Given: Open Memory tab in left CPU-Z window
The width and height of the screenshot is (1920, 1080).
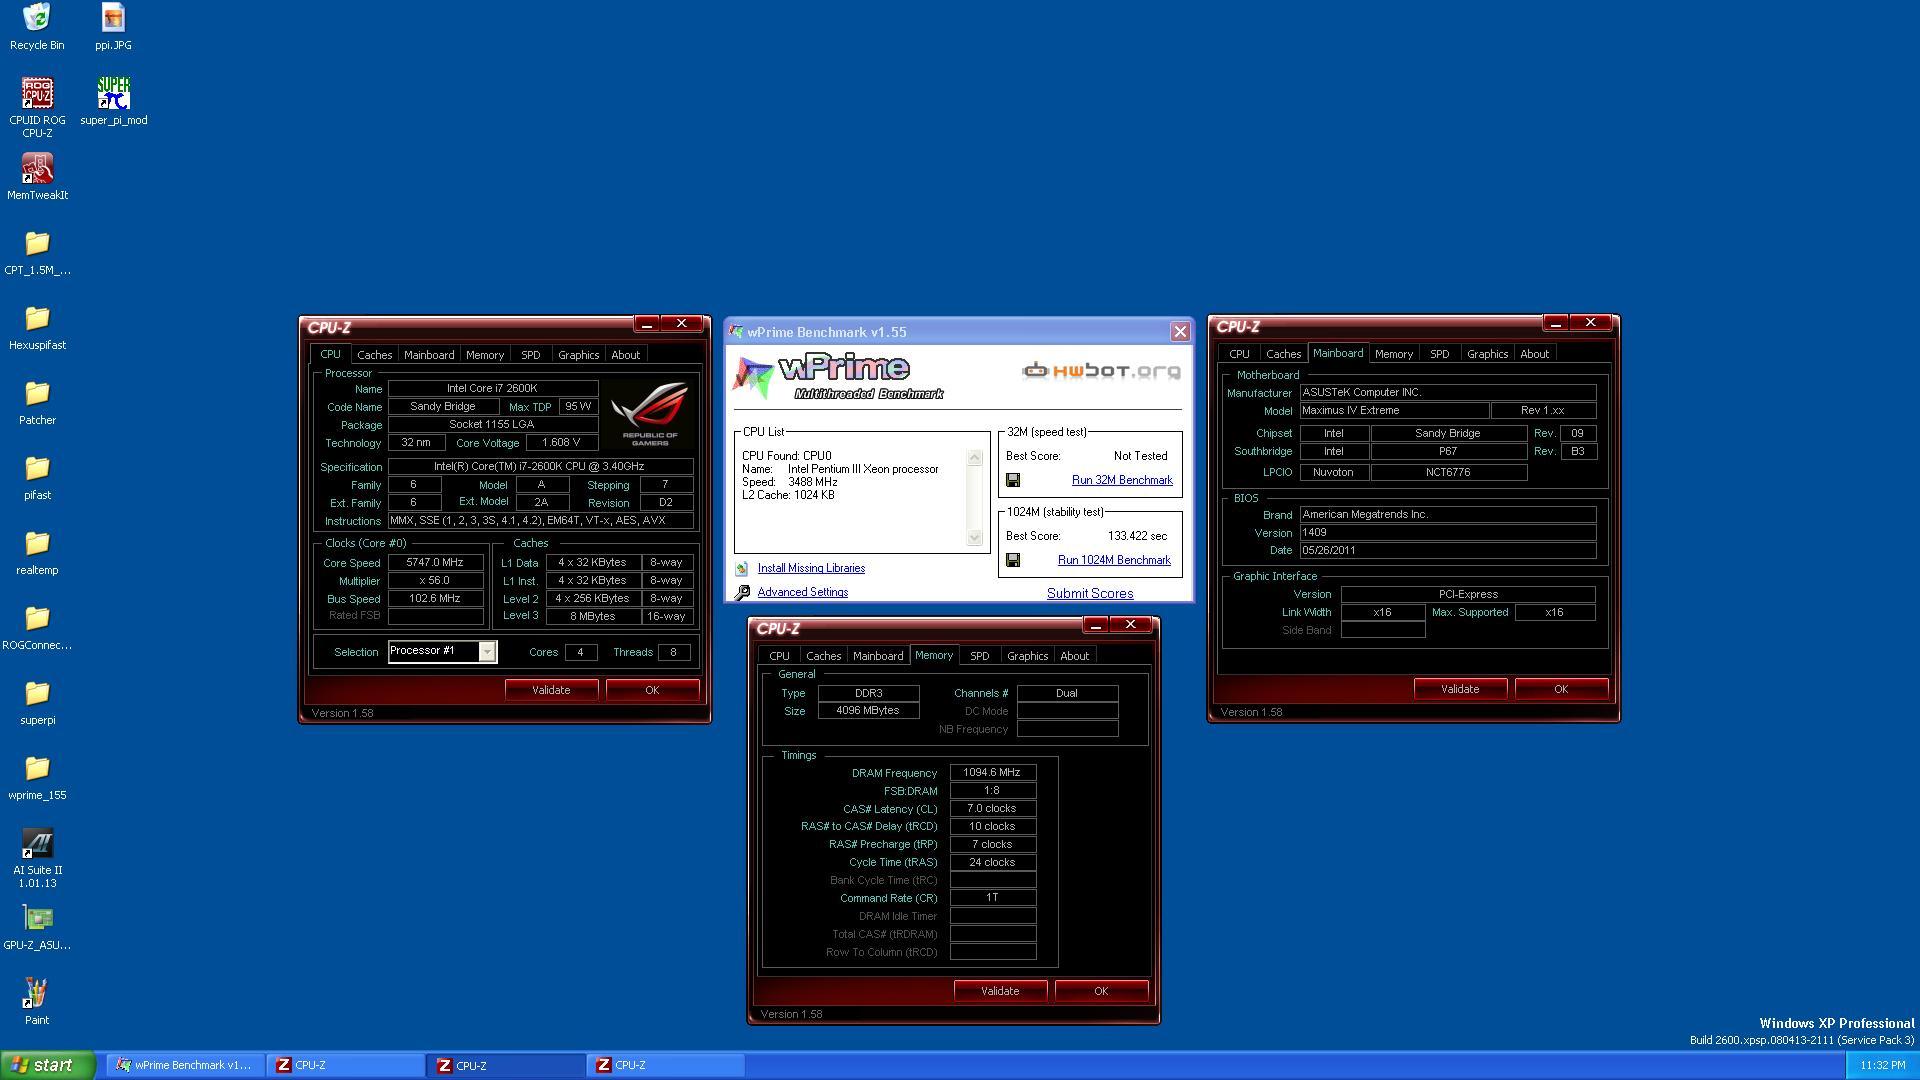Looking at the screenshot, I should (x=485, y=355).
